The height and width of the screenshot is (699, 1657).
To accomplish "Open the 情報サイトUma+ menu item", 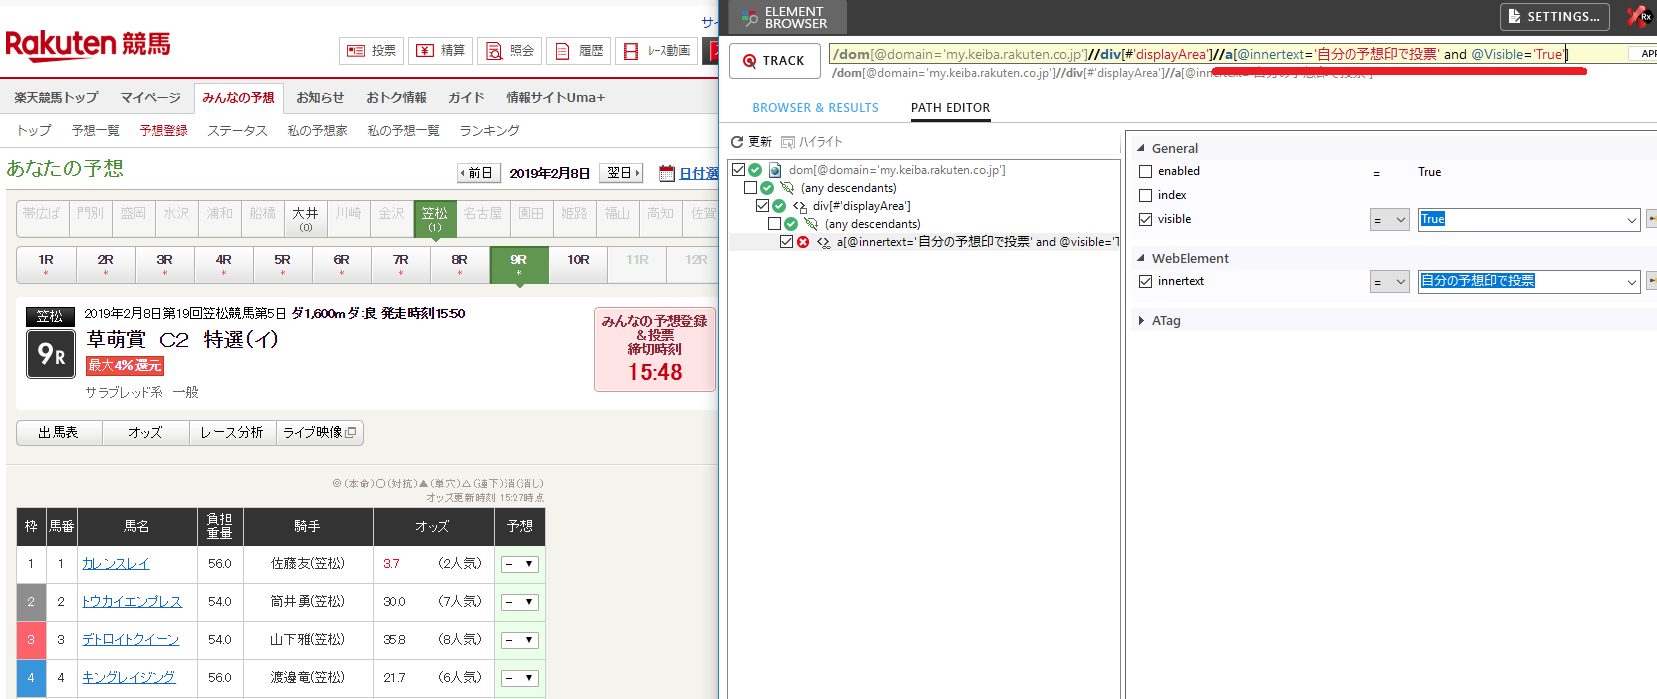I will point(555,98).
